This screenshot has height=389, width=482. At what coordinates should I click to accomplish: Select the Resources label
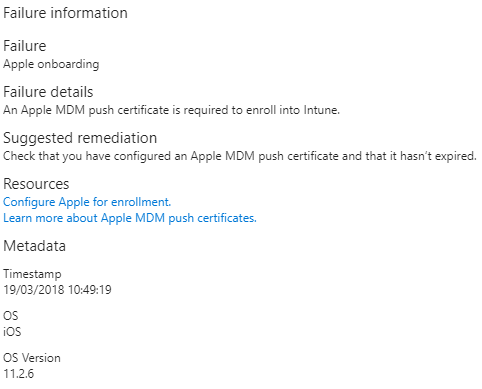pyautogui.click(x=36, y=184)
